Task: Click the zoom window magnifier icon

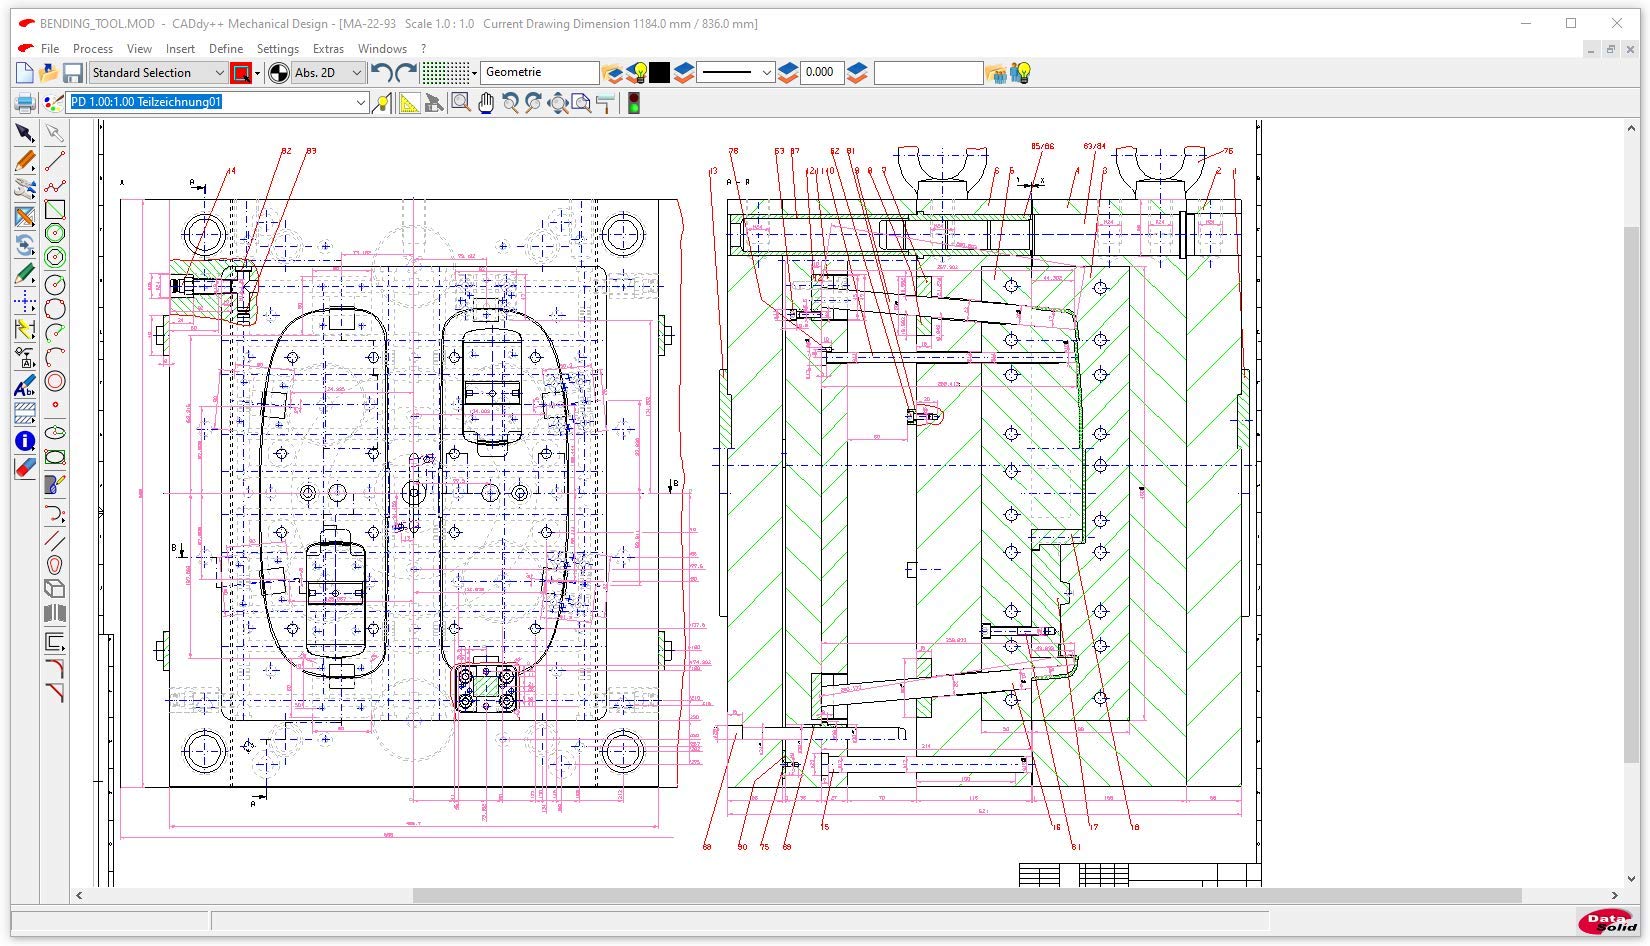Action: point(461,103)
